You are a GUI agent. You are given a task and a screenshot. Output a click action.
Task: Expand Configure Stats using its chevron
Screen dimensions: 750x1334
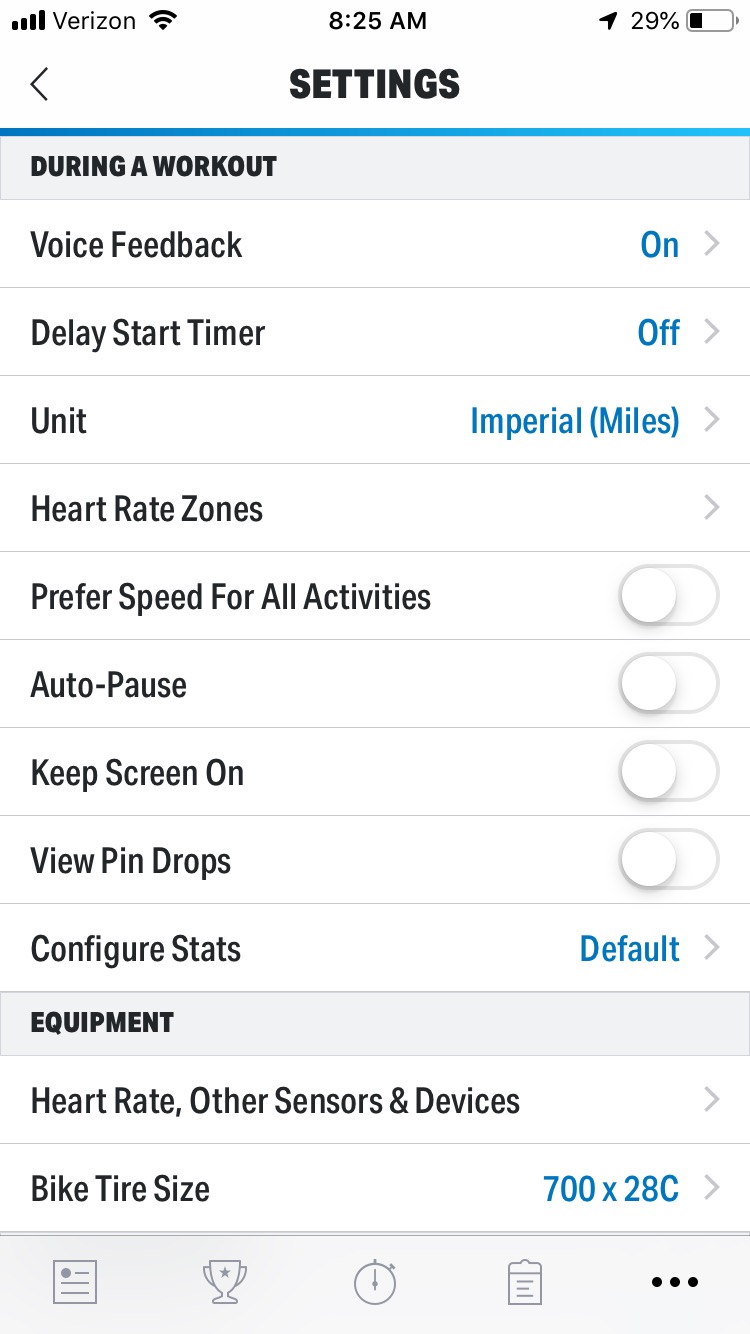[x=712, y=948]
